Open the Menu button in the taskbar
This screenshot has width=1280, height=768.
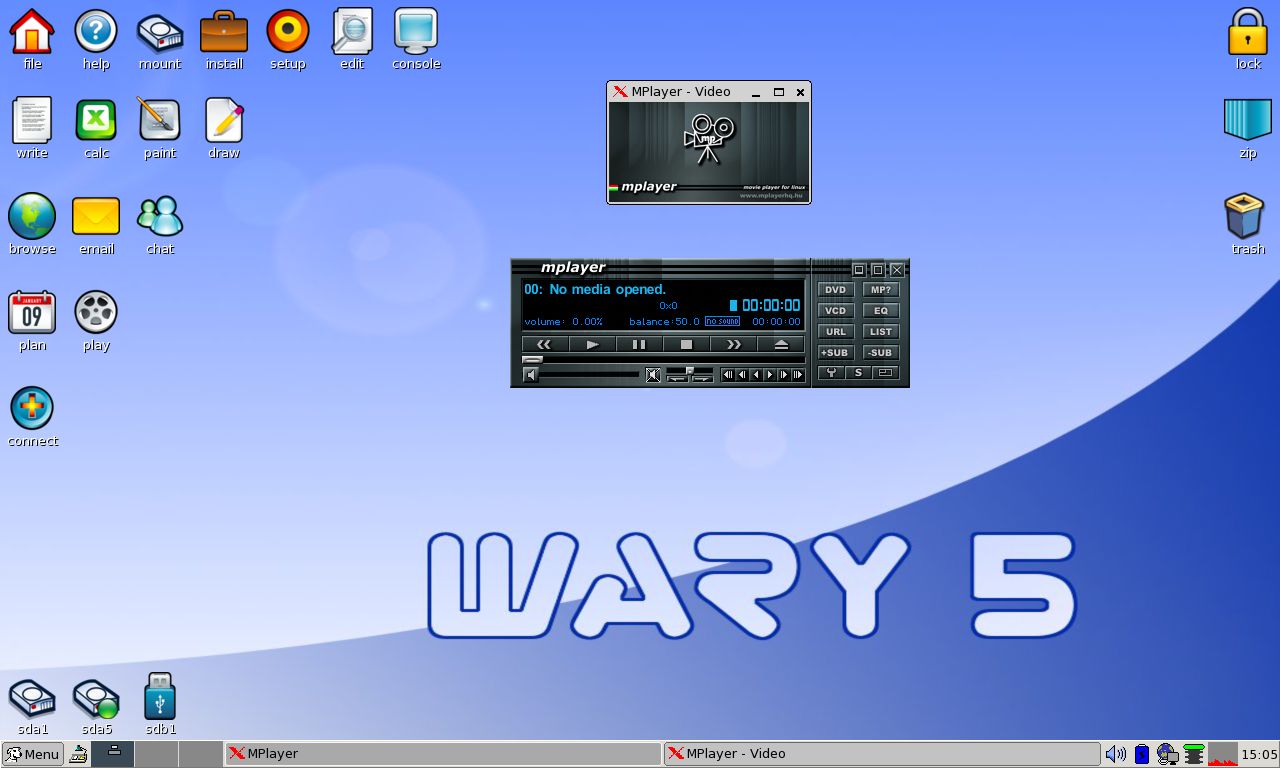click(x=32, y=754)
